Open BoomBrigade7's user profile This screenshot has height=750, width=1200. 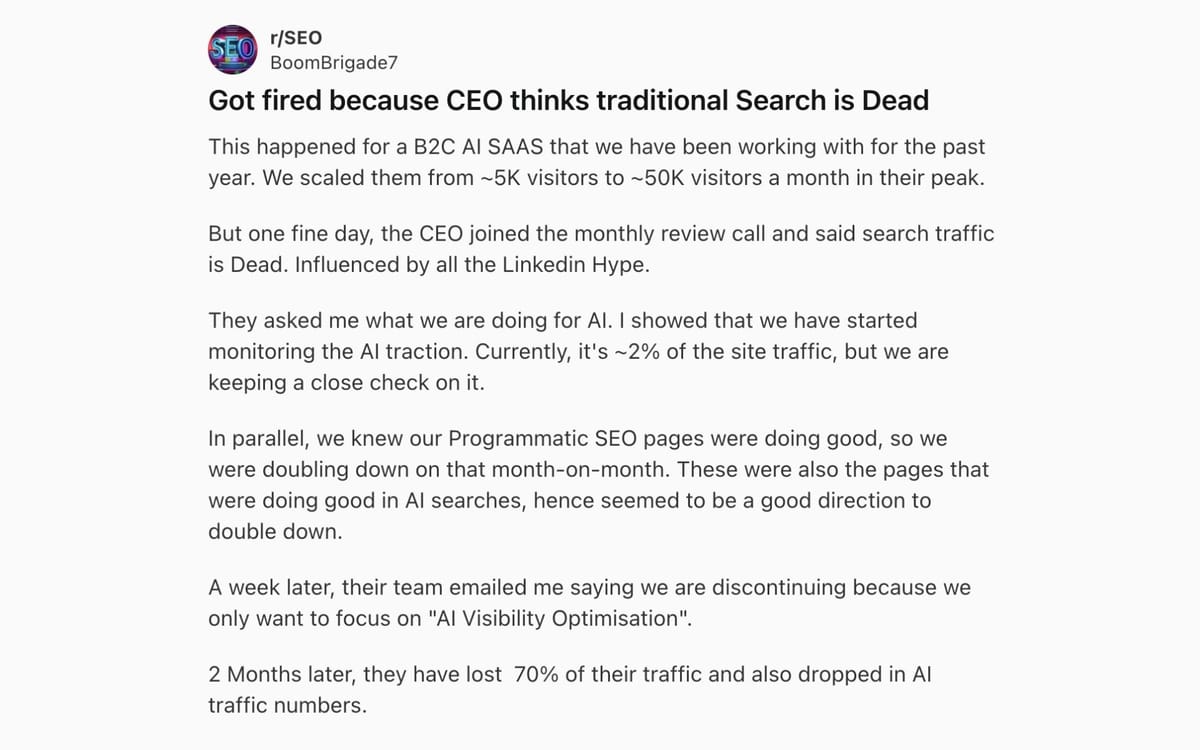(335, 62)
